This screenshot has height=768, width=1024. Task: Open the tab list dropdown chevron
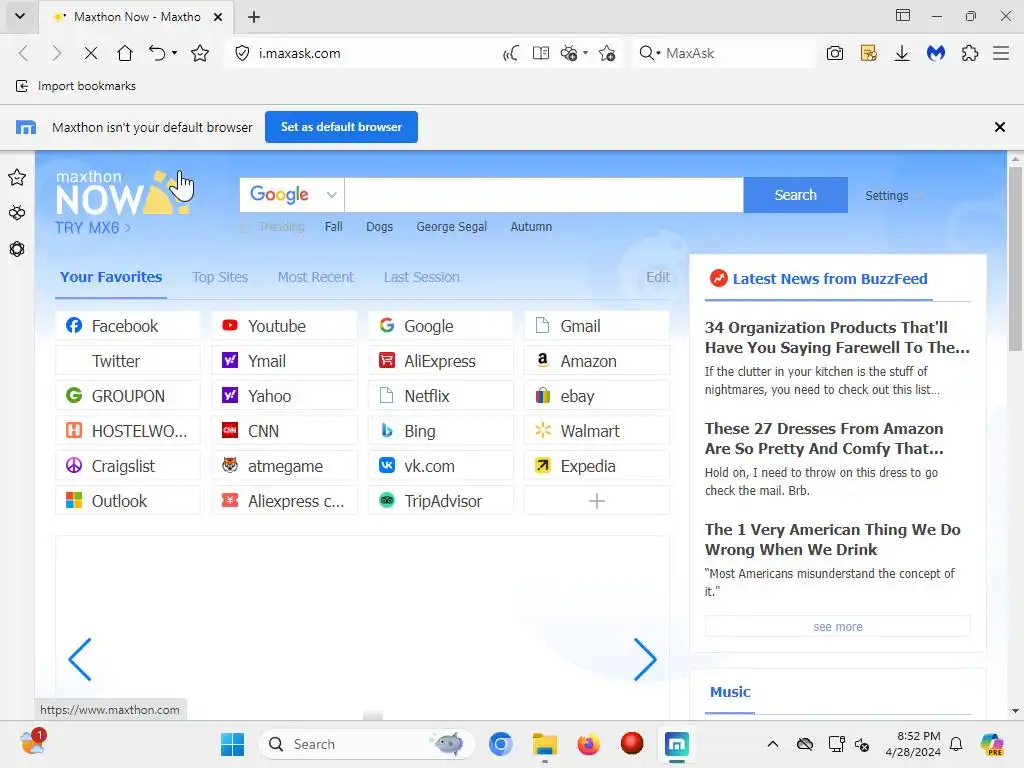tap(20, 16)
